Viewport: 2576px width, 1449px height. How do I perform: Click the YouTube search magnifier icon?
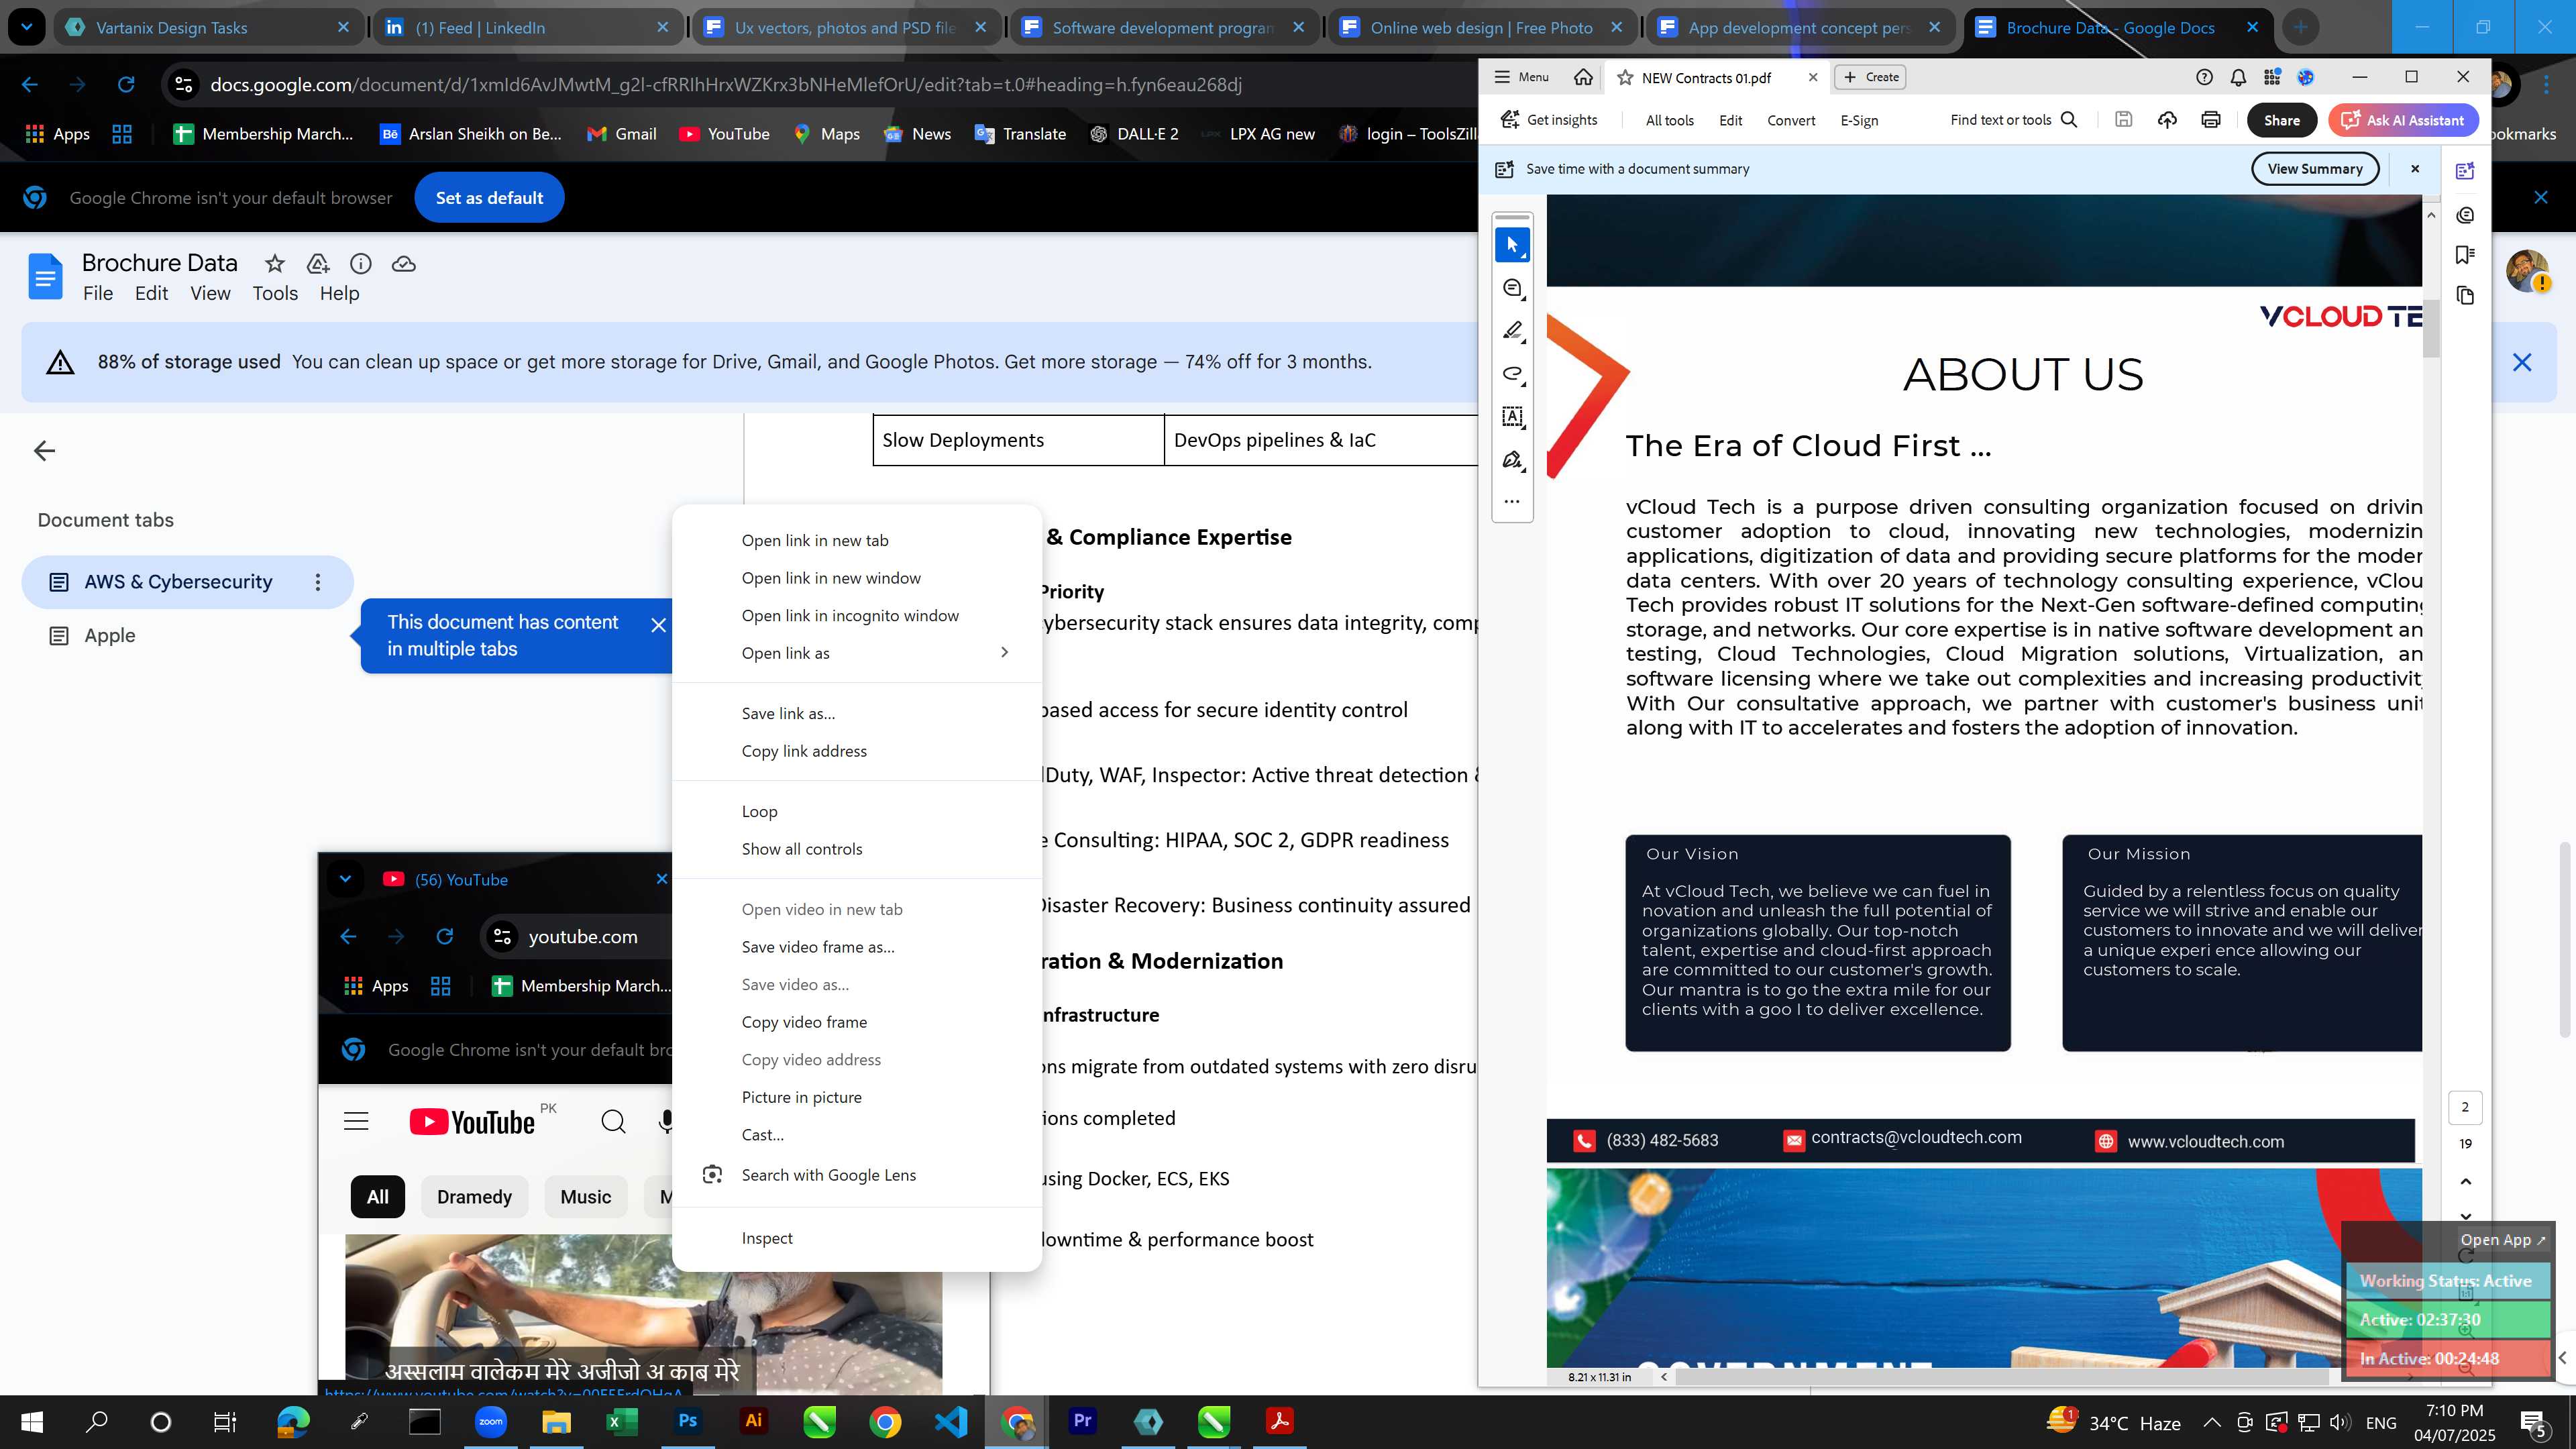tap(613, 1121)
